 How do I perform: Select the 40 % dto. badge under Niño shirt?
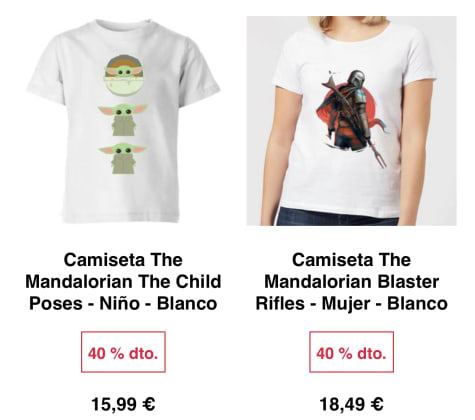[x=123, y=352]
